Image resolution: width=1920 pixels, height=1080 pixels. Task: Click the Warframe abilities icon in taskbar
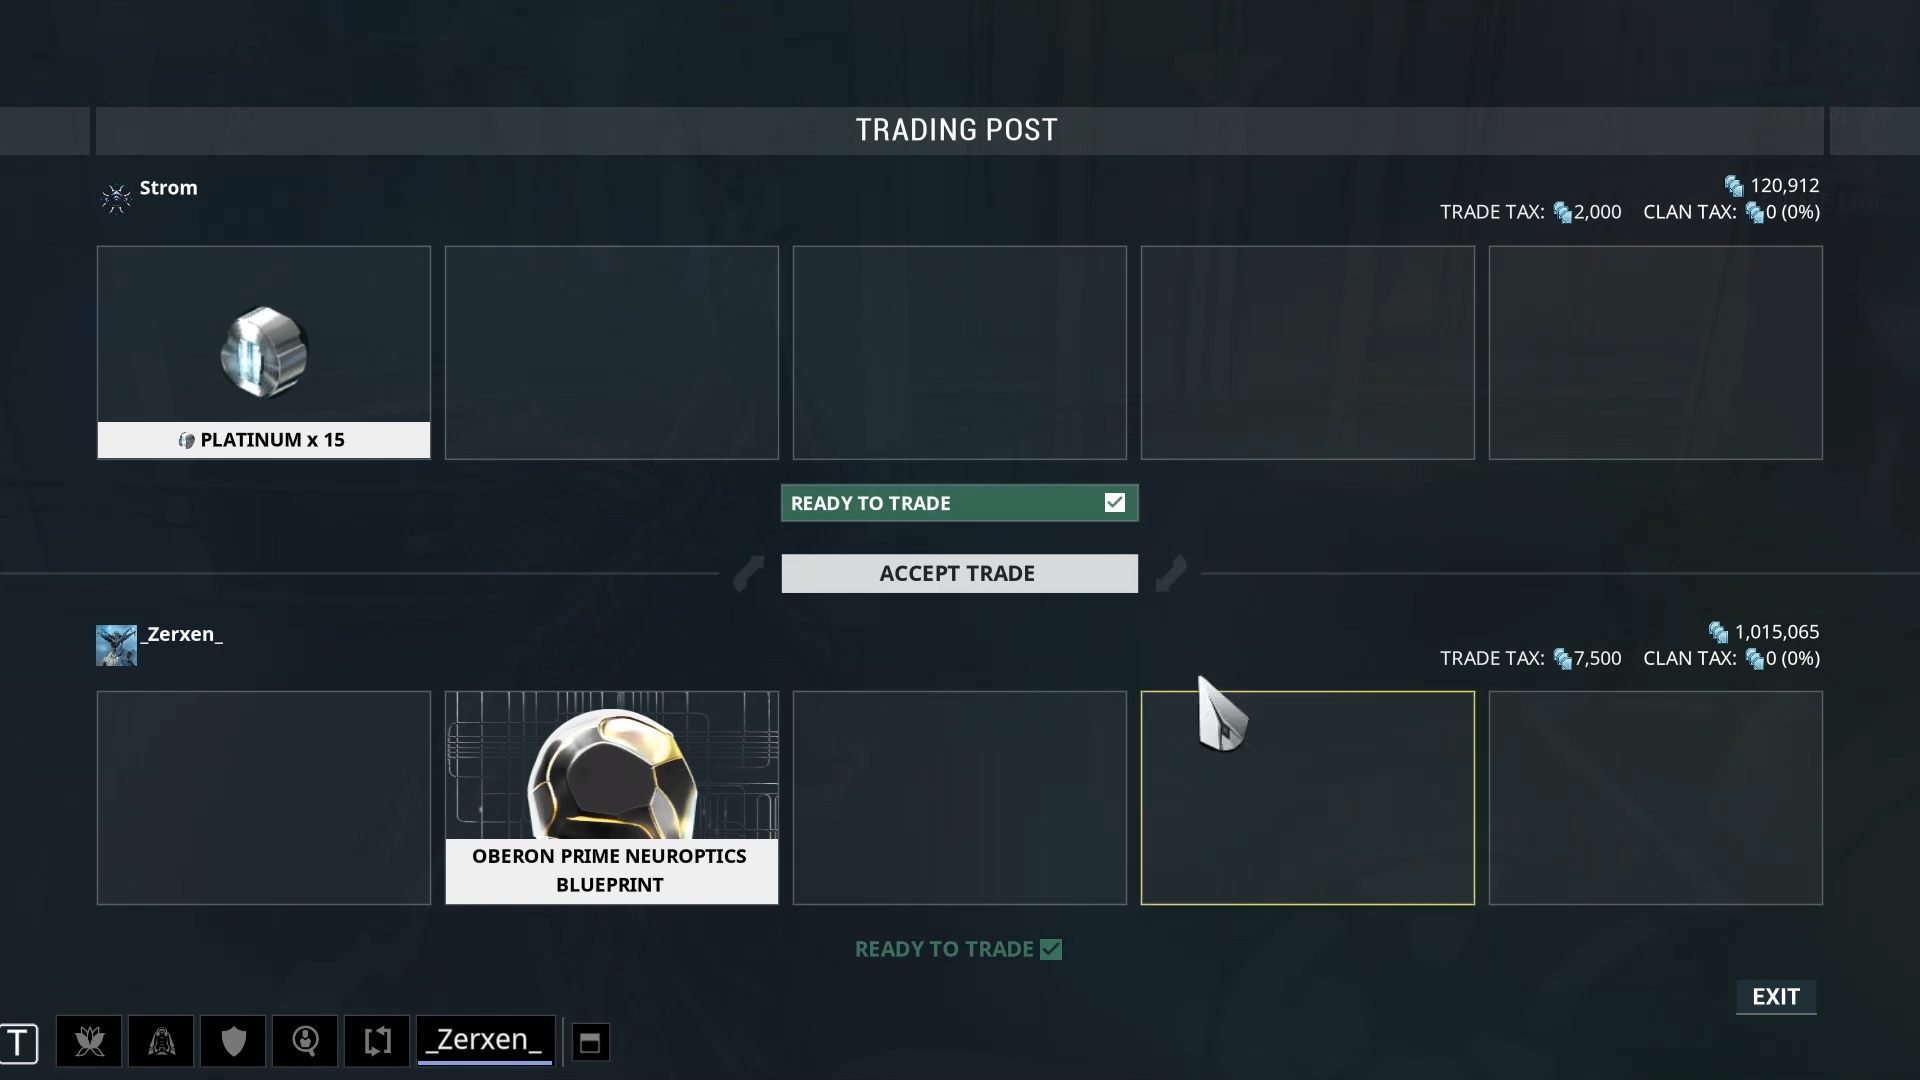point(161,1040)
